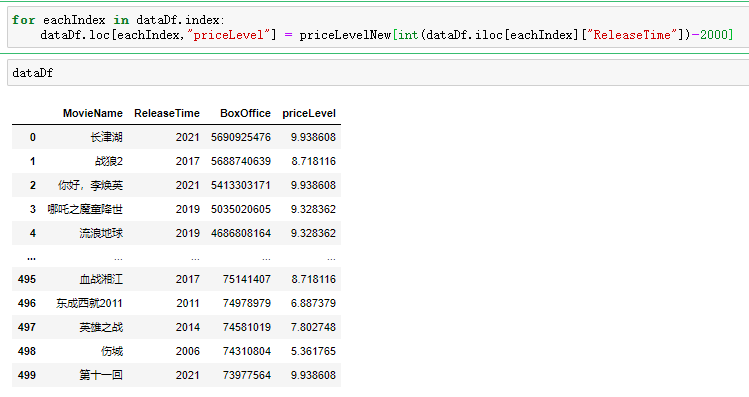Select movie name 血战湘江
The height and width of the screenshot is (397, 749).
coord(101,279)
